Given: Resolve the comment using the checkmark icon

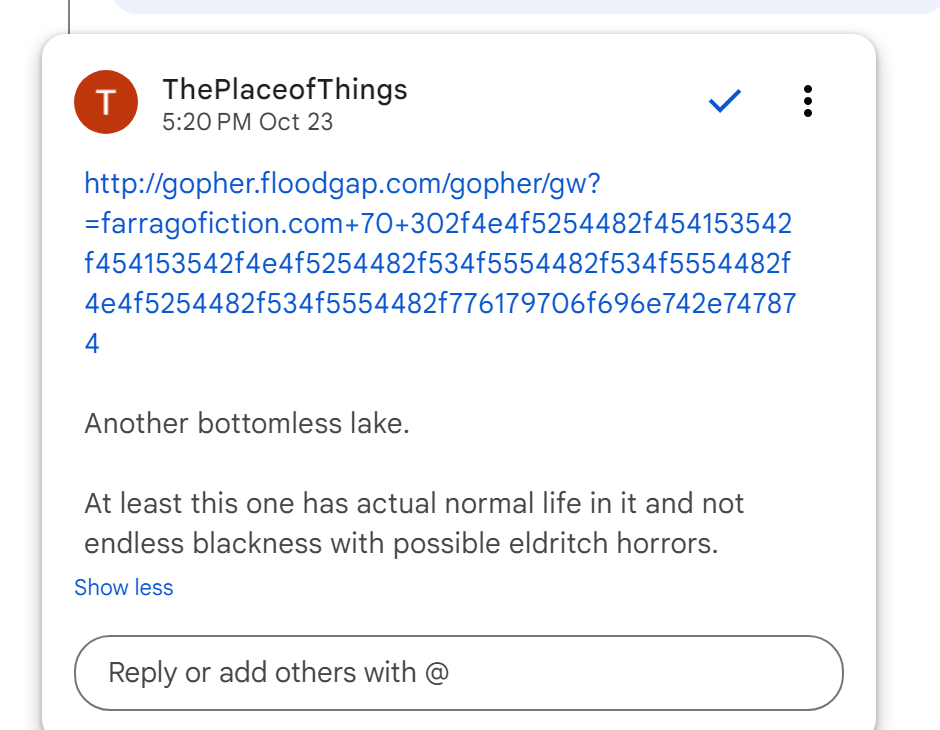Looking at the screenshot, I should [724, 101].
